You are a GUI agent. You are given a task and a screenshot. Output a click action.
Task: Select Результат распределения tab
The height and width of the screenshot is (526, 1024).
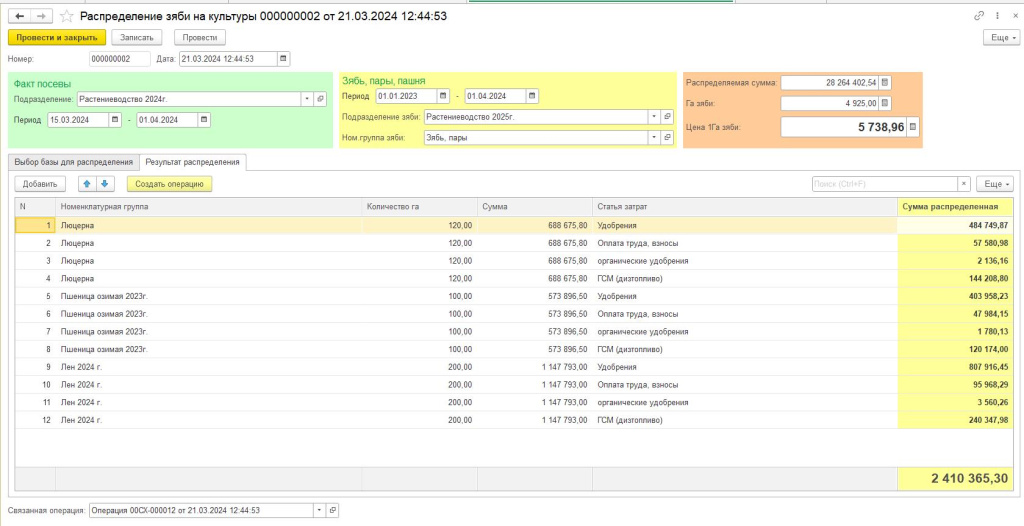click(x=192, y=161)
